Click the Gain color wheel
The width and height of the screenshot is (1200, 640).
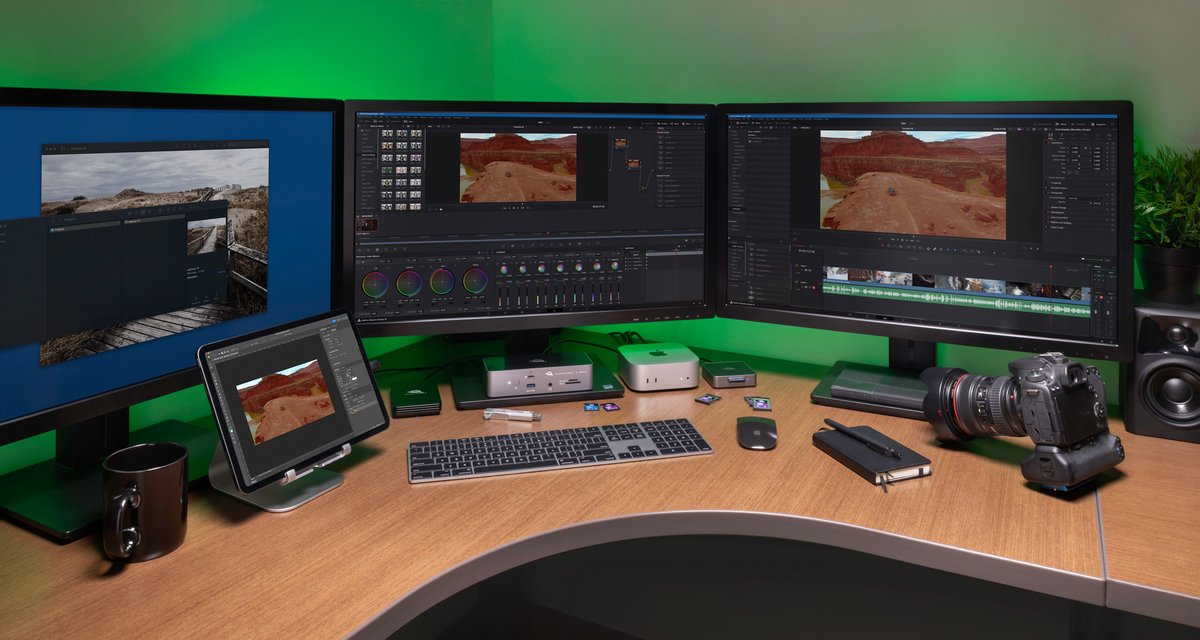point(442,281)
